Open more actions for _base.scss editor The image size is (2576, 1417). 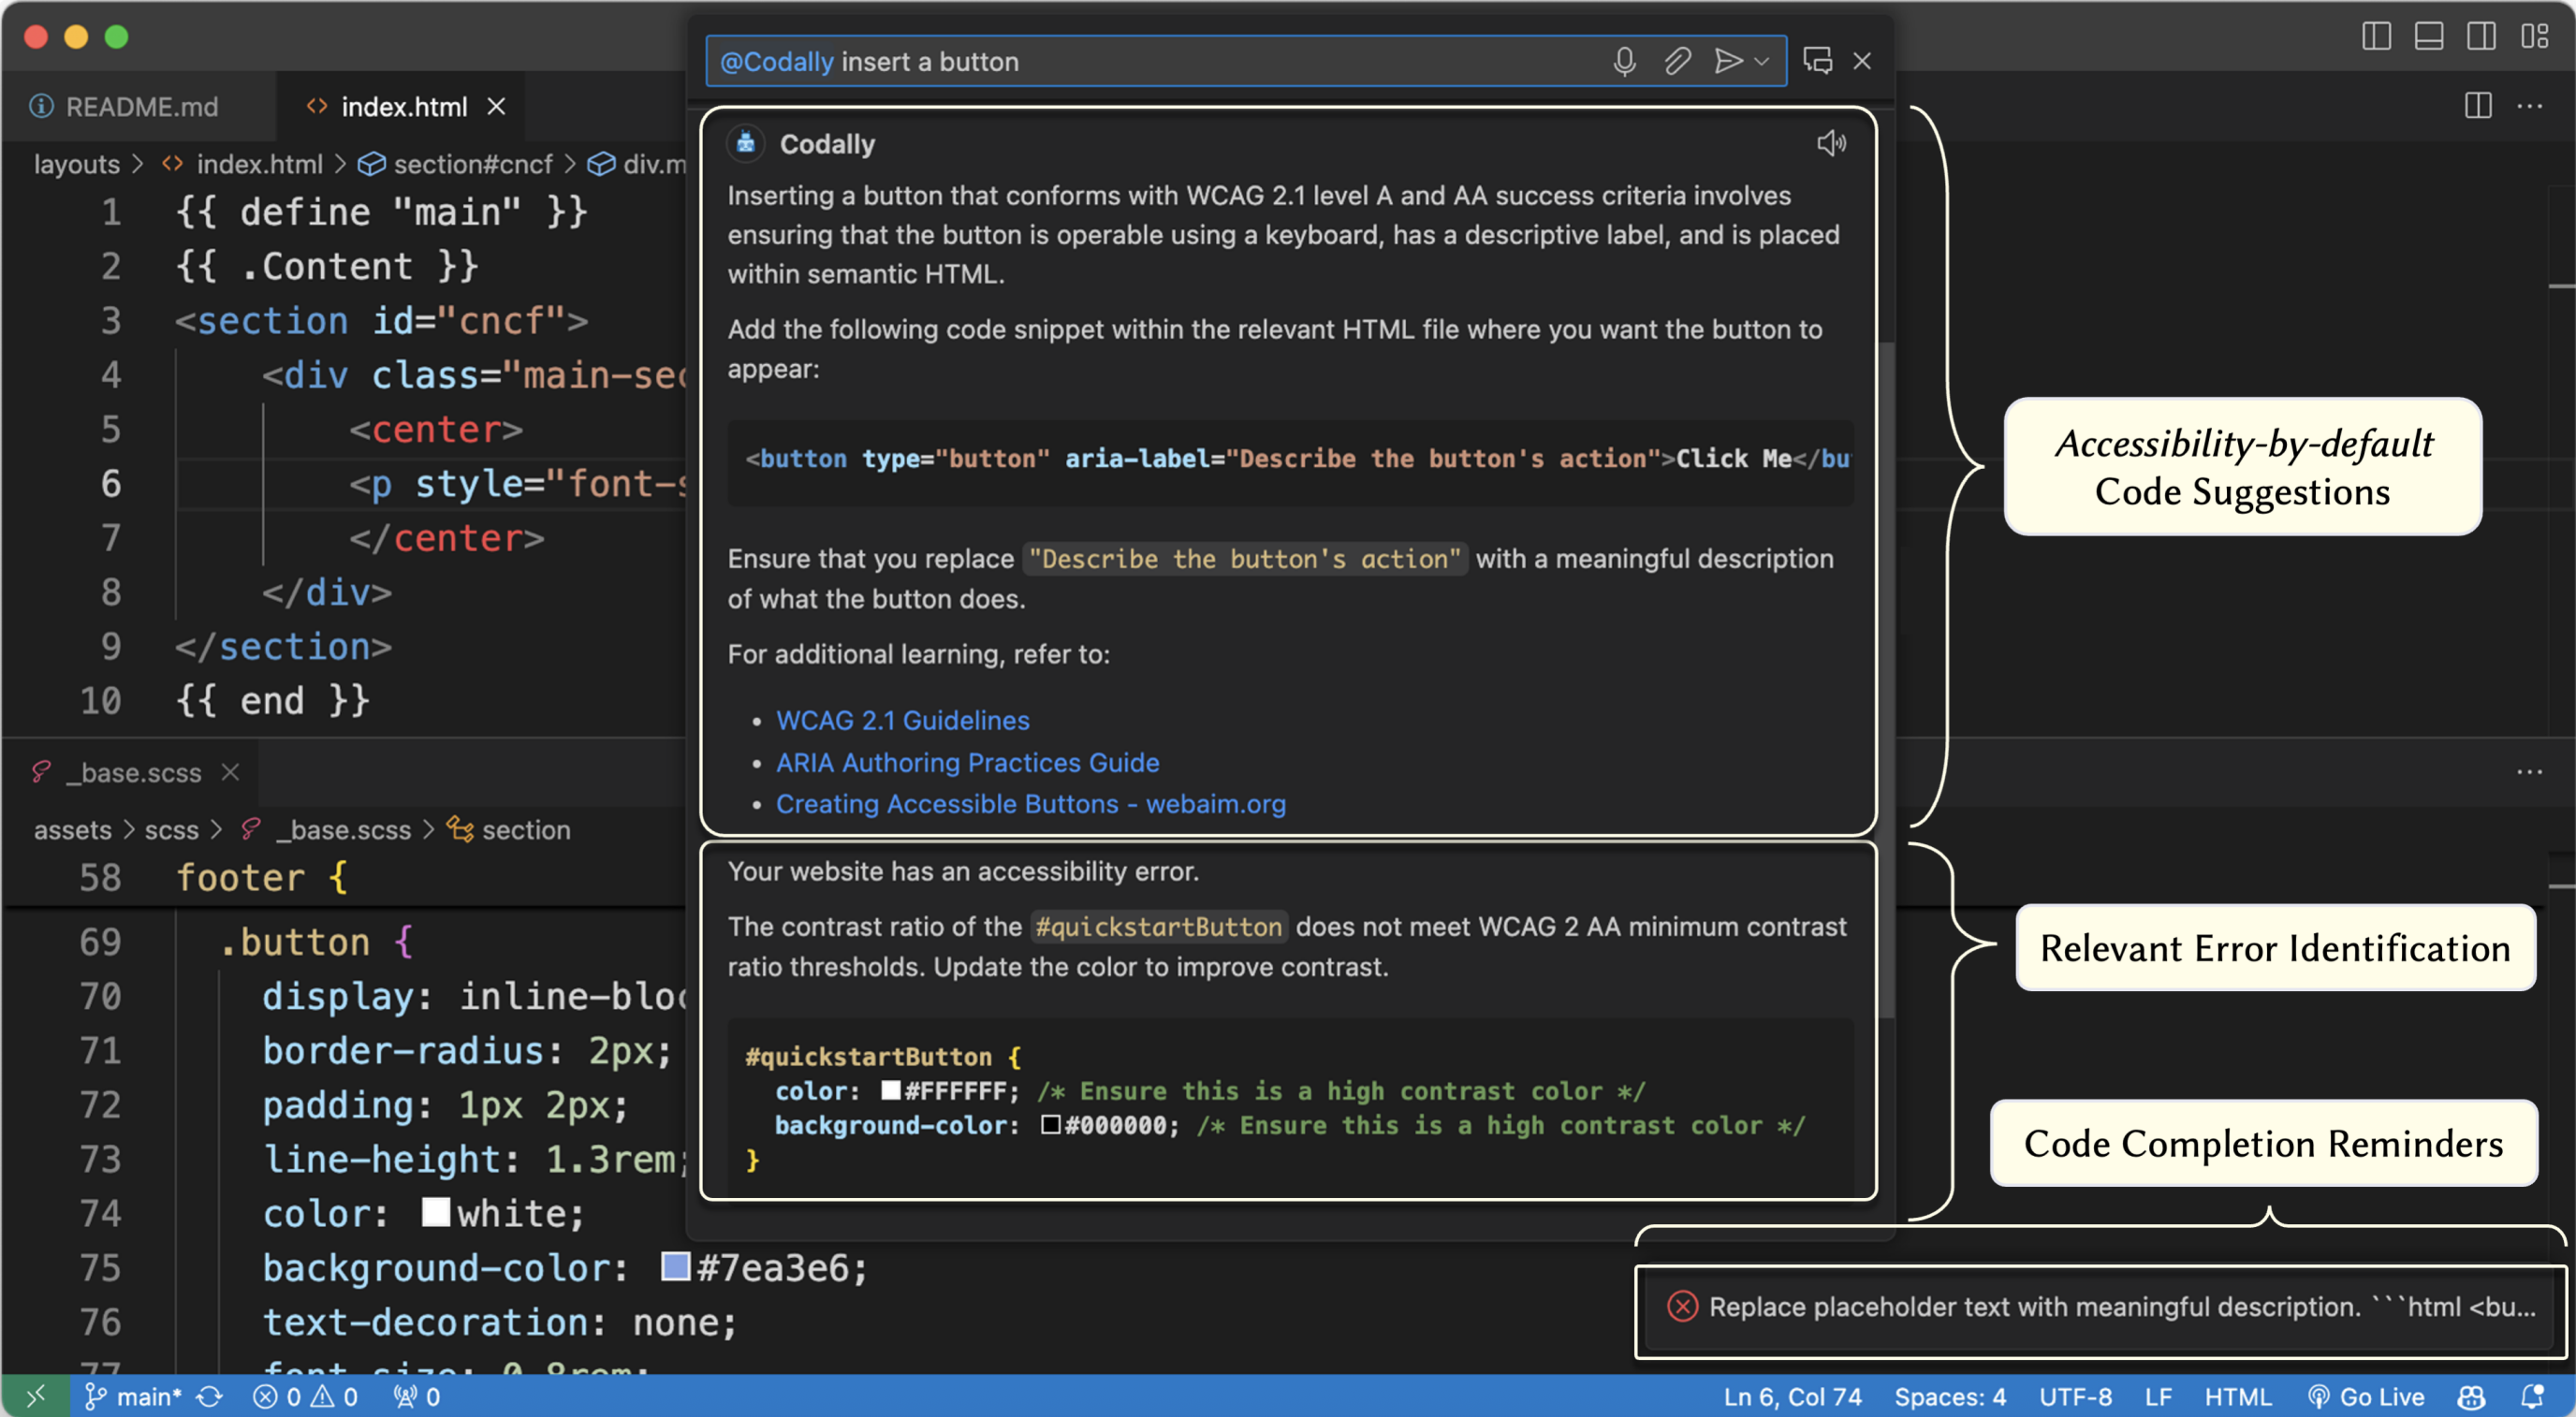click(x=2530, y=772)
